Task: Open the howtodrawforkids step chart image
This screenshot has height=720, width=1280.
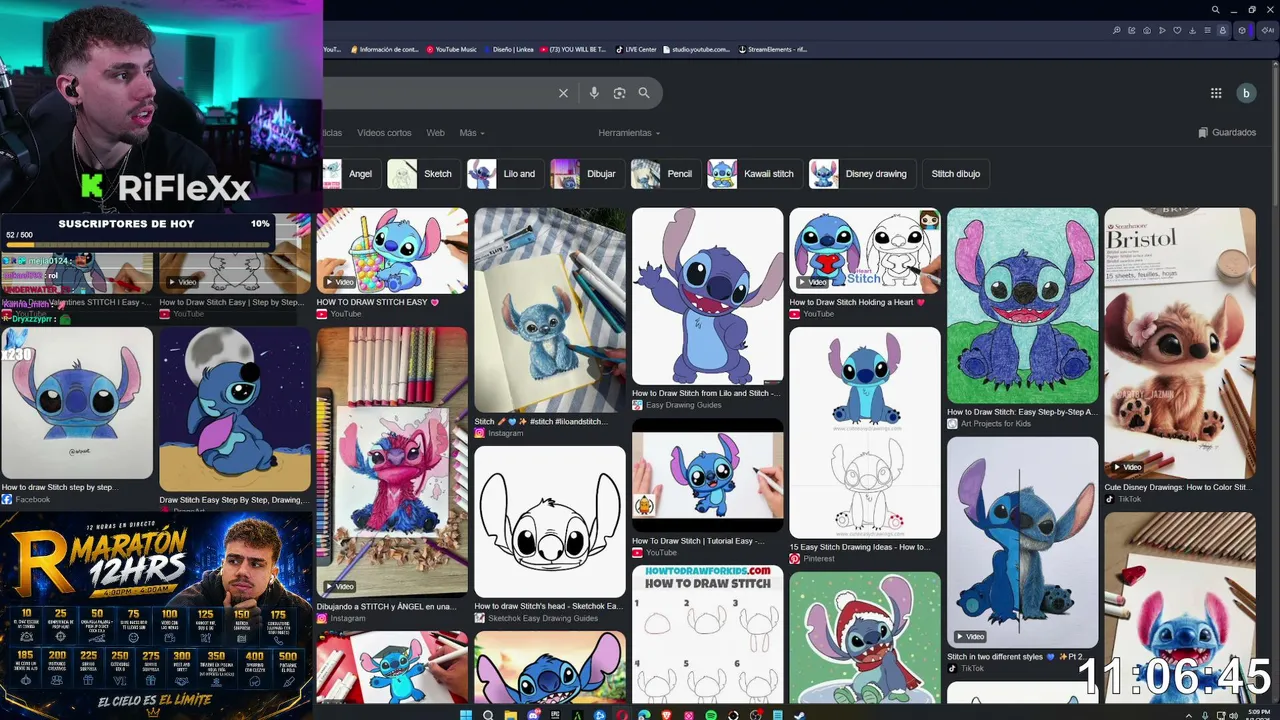Action: coord(708,634)
